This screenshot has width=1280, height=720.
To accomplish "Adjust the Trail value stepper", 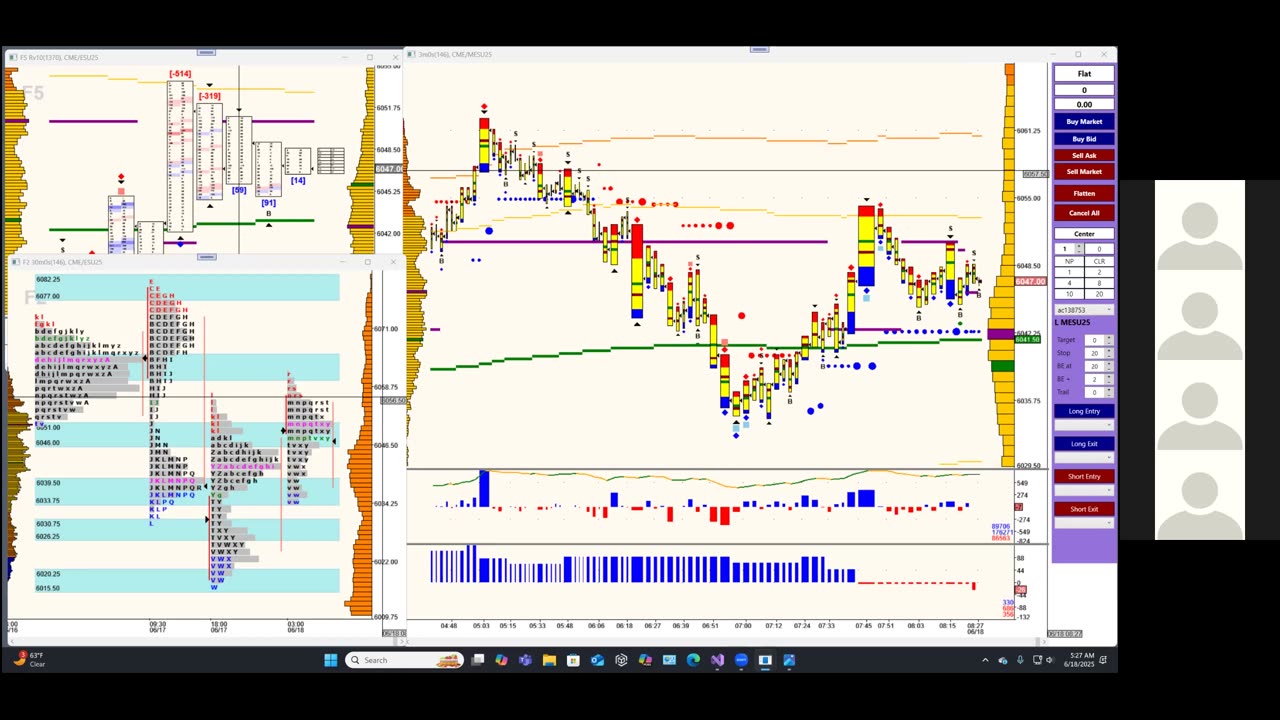I will tap(1108, 392).
